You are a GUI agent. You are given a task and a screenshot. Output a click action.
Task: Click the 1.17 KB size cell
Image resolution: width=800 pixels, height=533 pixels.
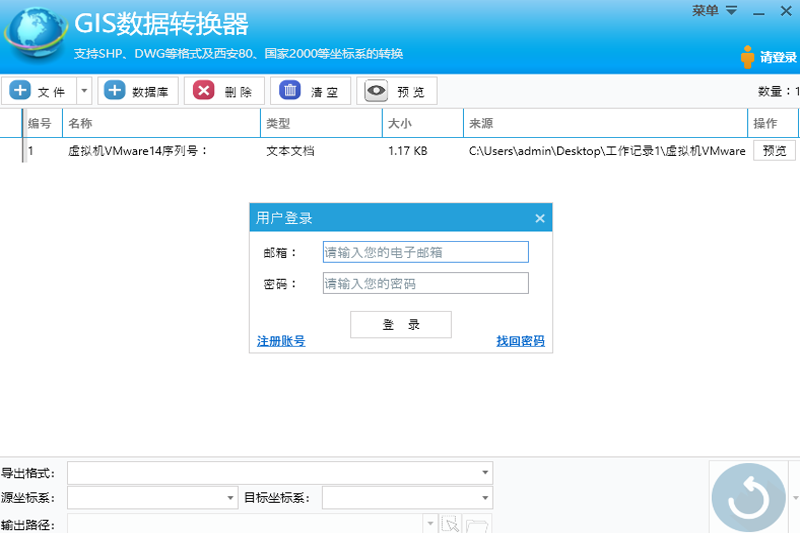(x=408, y=151)
